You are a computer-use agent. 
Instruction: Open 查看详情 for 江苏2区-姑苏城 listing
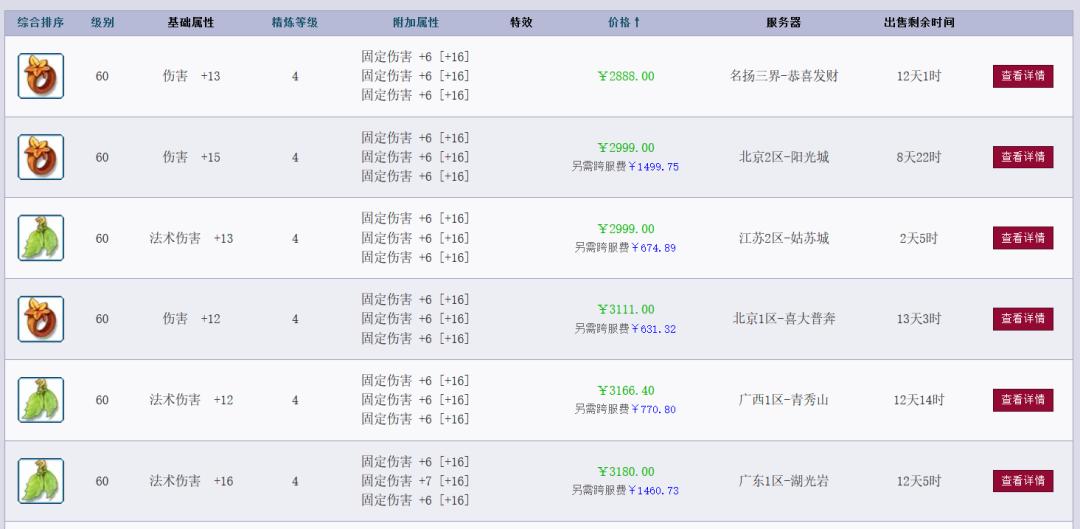(1023, 238)
